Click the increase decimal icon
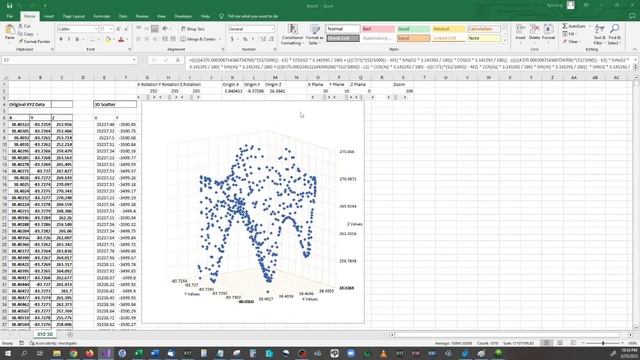 (x=263, y=39)
